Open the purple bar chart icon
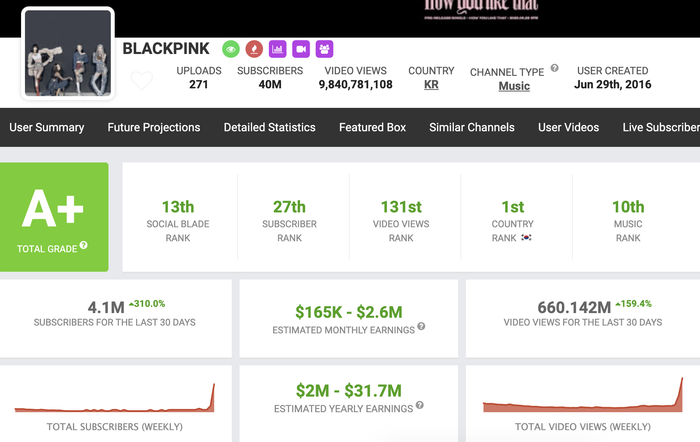 tap(278, 48)
